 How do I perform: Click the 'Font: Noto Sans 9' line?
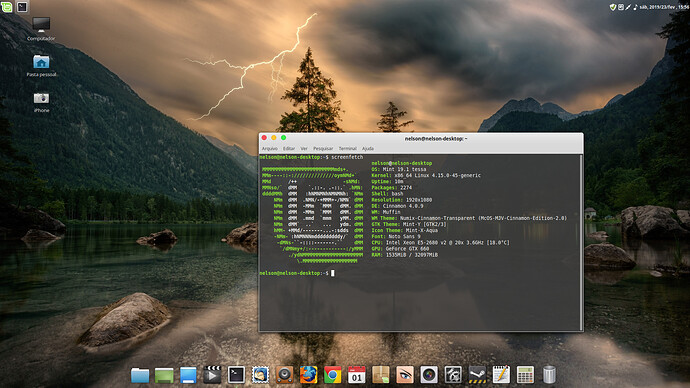click(396, 237)
